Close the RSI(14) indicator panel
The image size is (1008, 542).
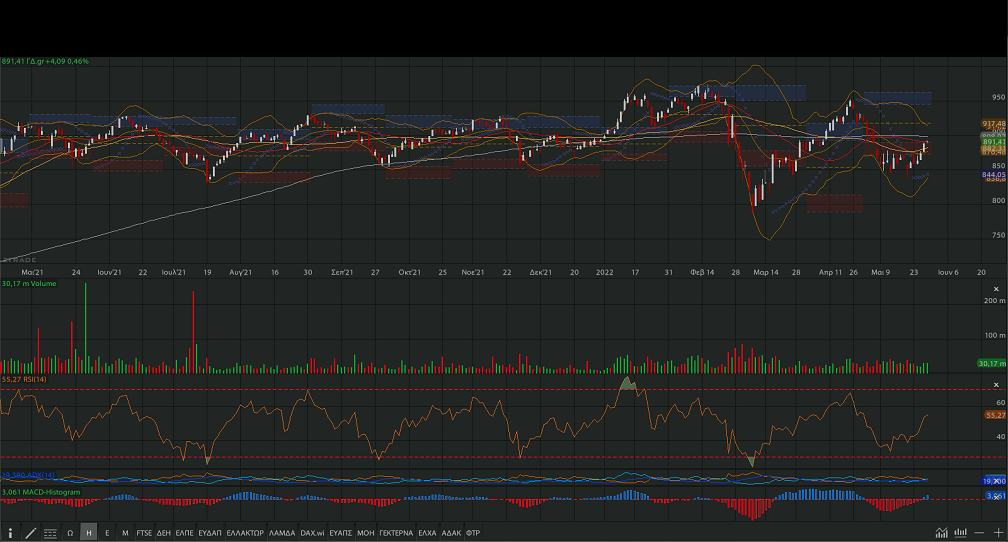995,384
